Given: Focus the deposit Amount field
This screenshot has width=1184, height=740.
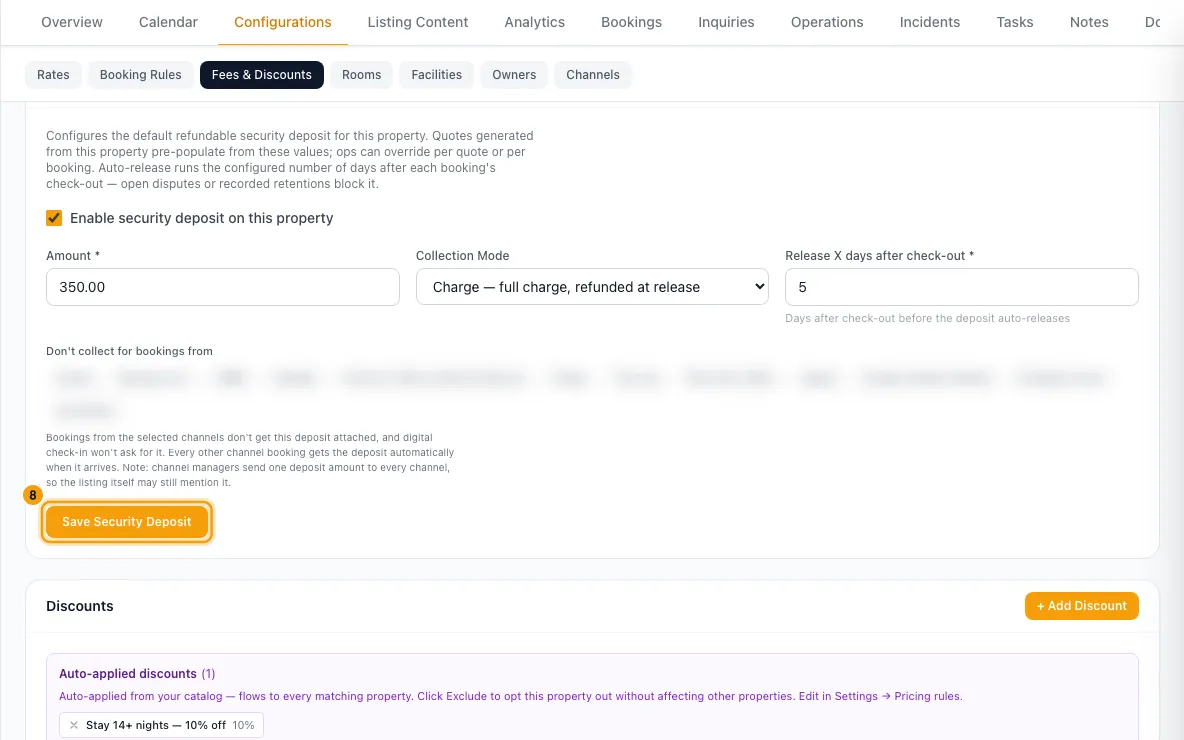Looking at the screenshot, I should (223, 287).
